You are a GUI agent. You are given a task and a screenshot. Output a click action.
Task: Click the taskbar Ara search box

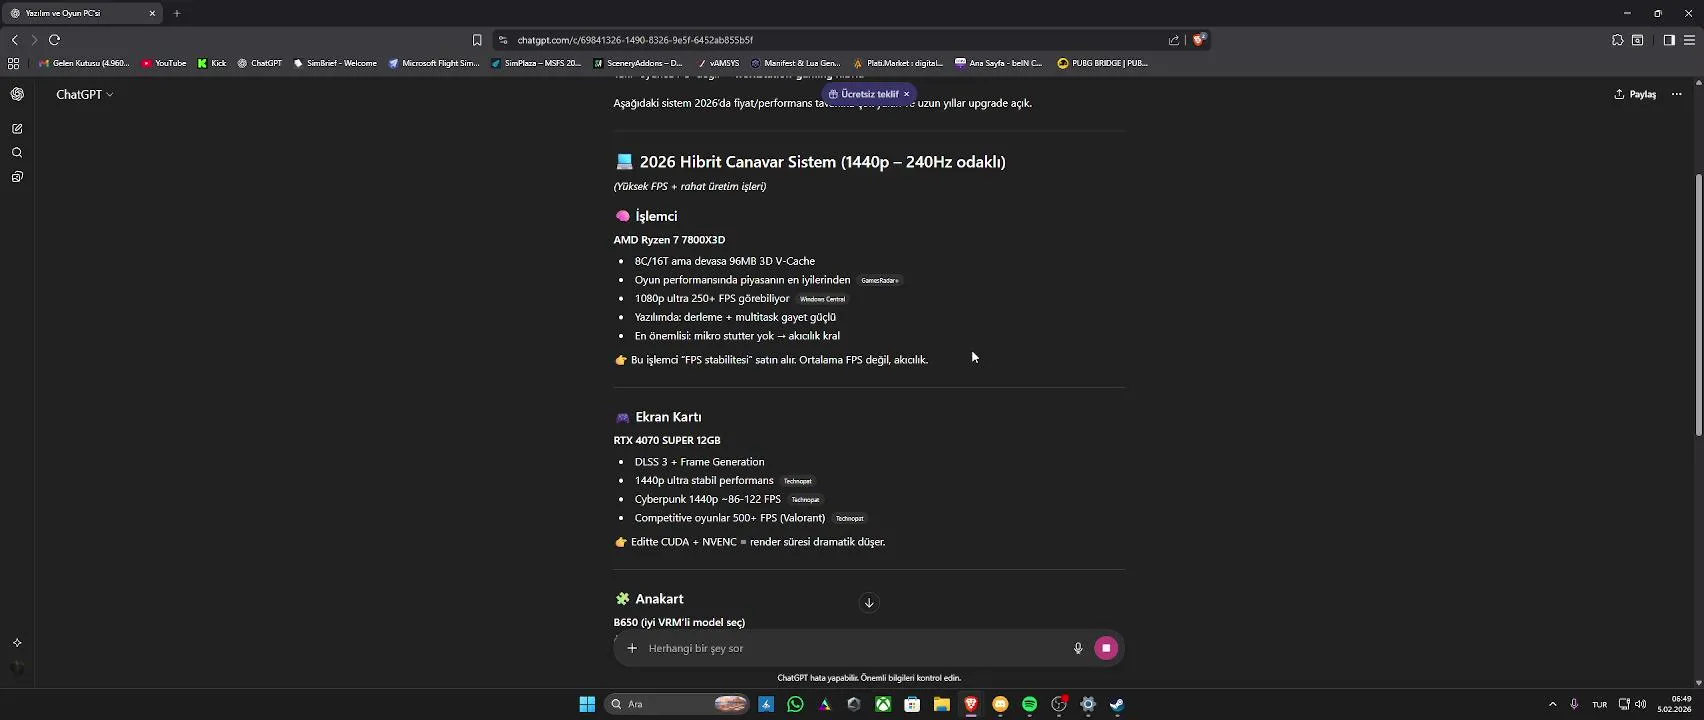point(677,704)
